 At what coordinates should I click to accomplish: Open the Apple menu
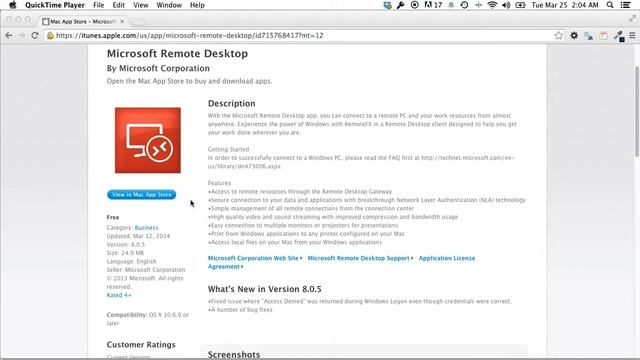(x=13, y=5)
